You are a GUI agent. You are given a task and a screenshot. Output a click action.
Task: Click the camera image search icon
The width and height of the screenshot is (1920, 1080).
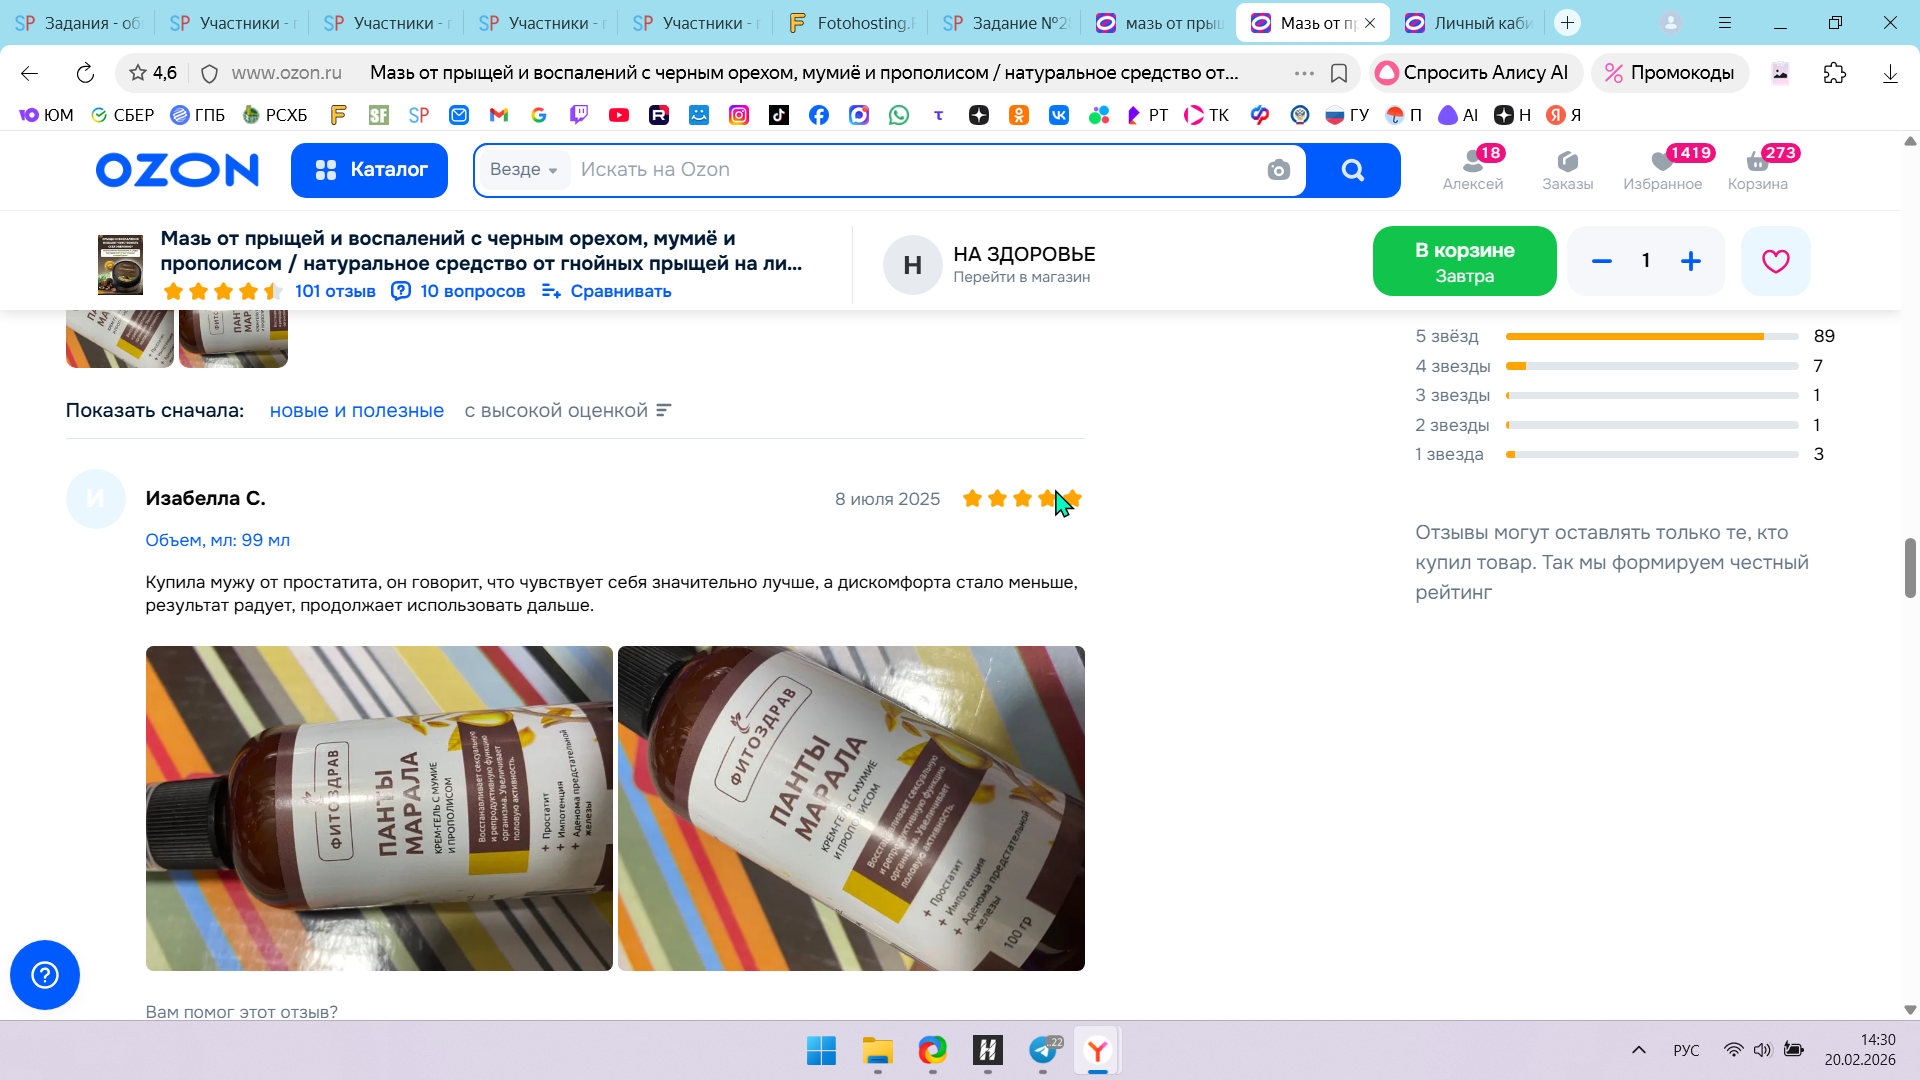pos(1278,170)
